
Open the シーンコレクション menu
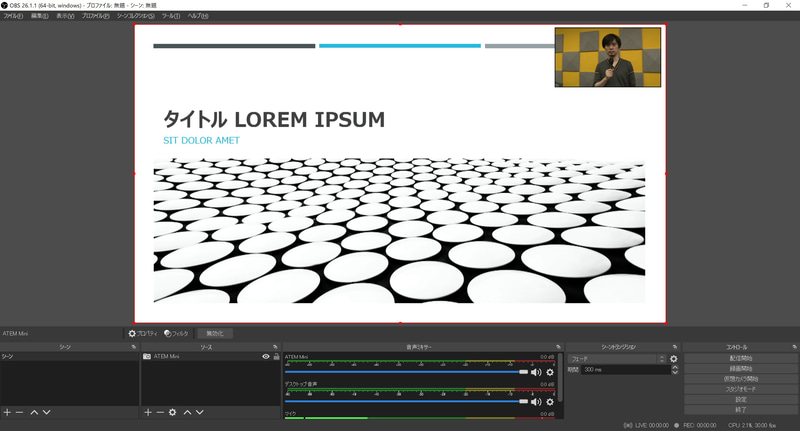135,16
